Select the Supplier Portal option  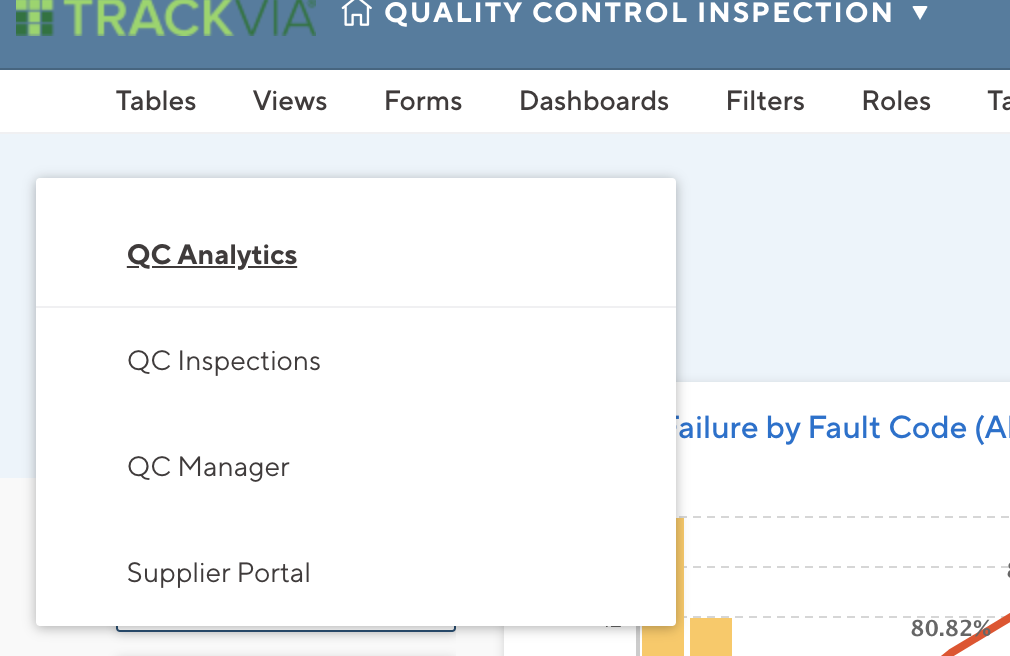pos(218,573)
